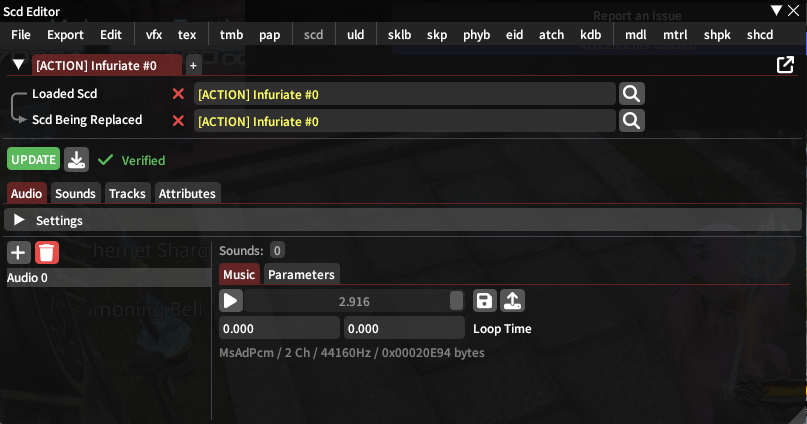
Task: Clear Scd Being Replaced with red X
Action: pyautogui.click(x=179, y=121)
